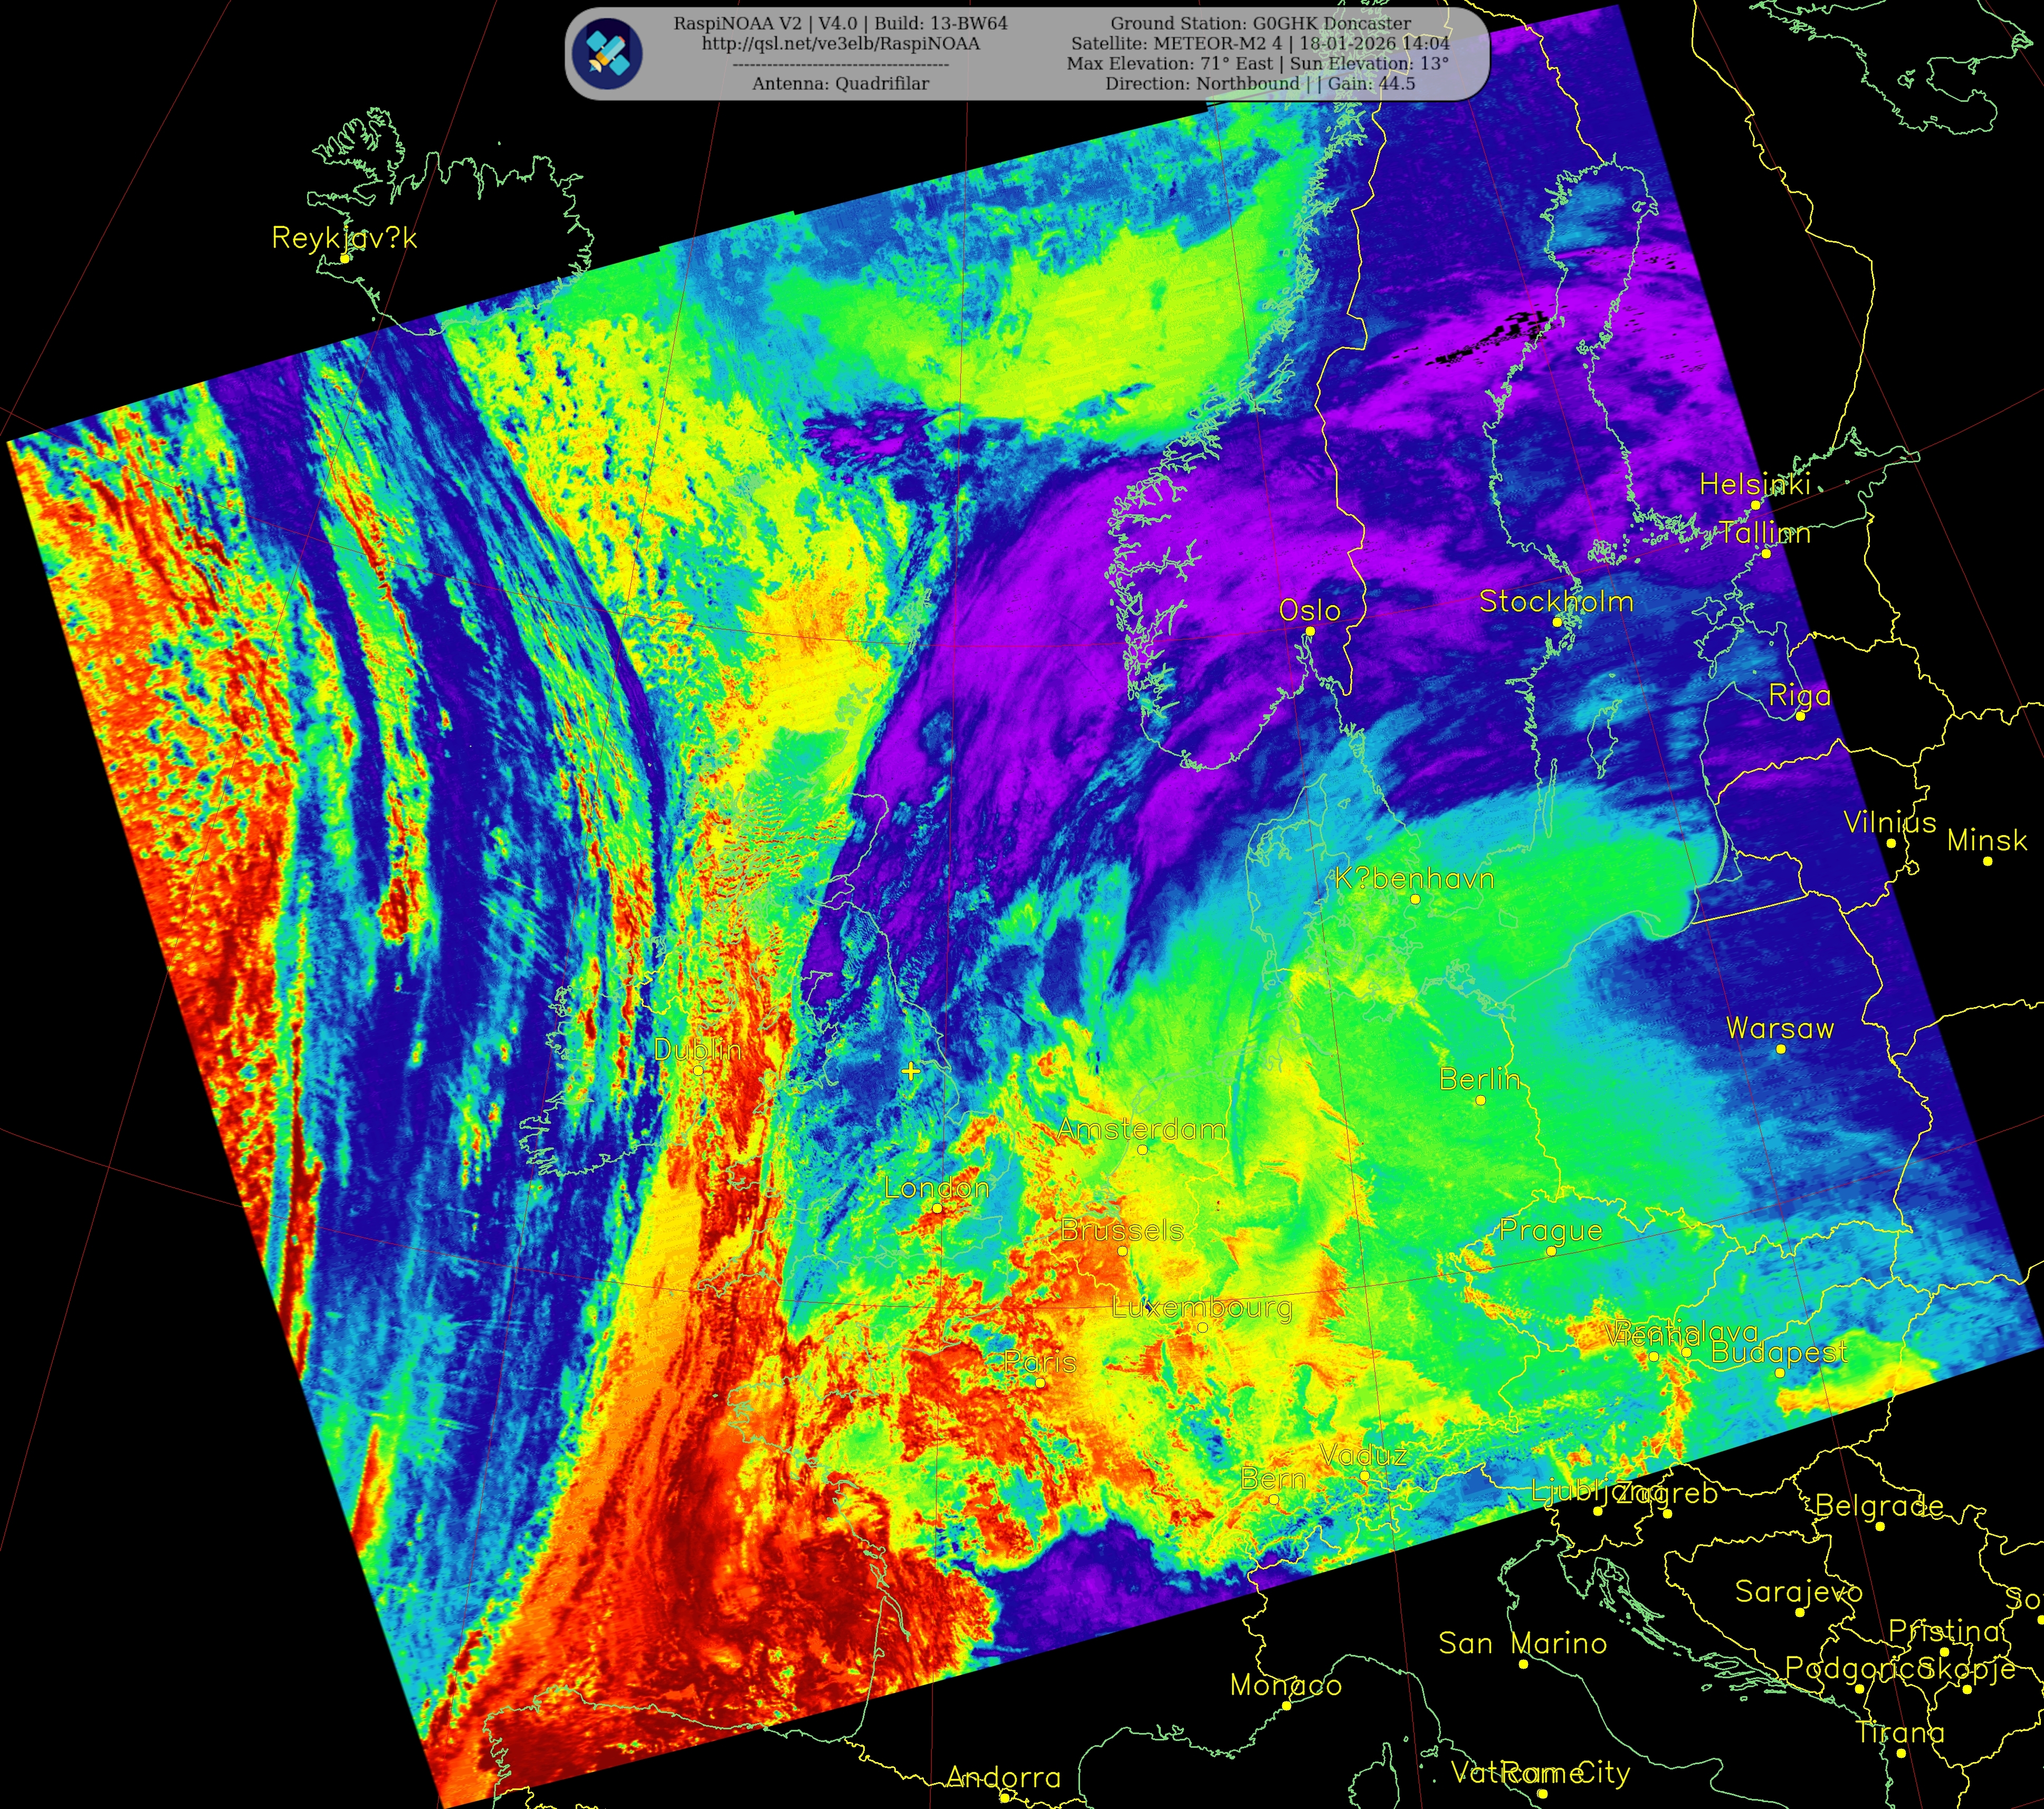
Task: Click the Monaco city marker dot
Action: 1286,1705
